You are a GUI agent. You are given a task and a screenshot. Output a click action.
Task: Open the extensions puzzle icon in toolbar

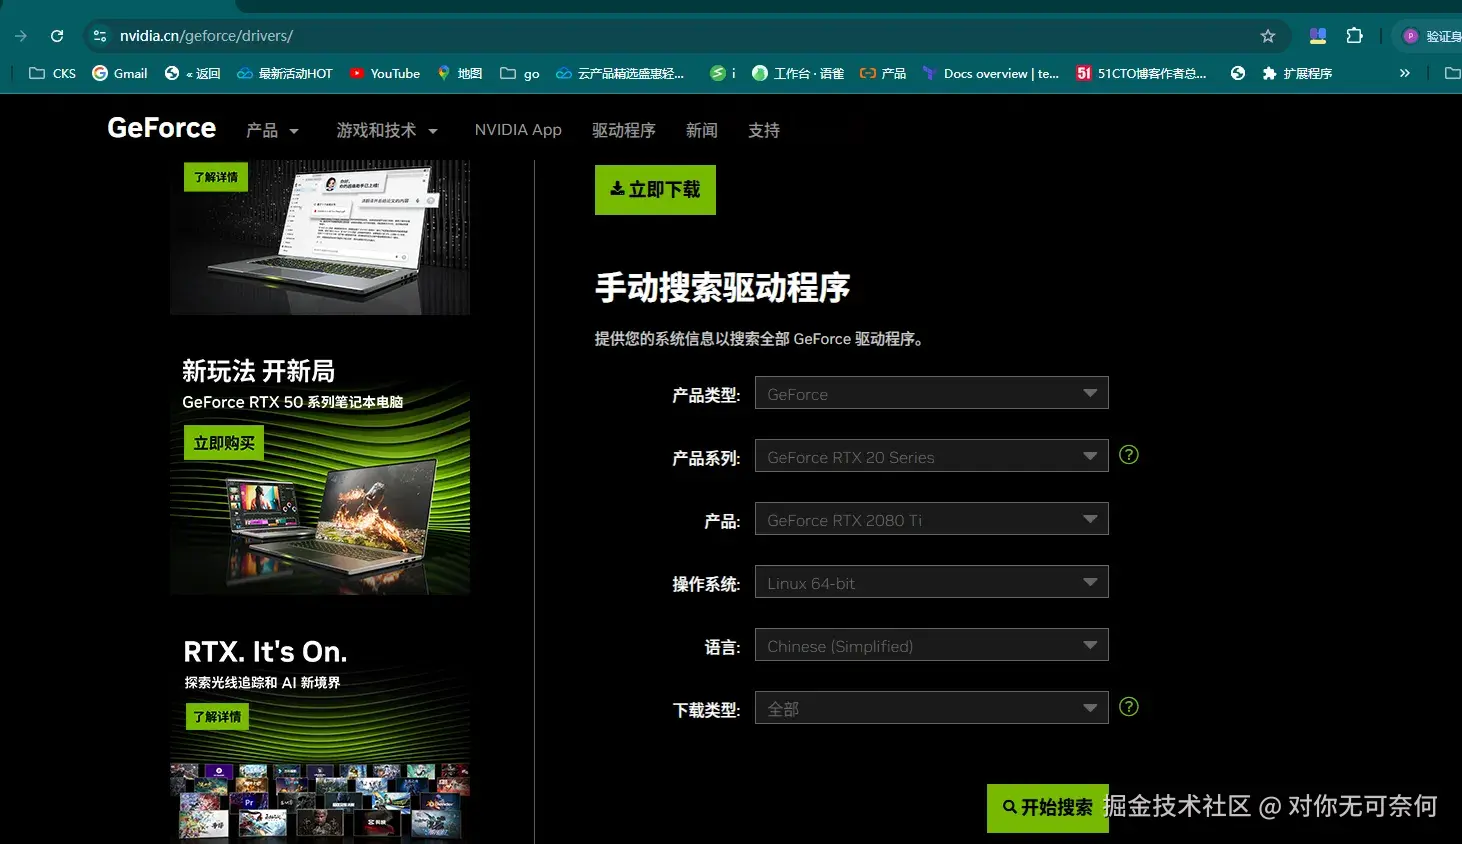[1354, 36]
